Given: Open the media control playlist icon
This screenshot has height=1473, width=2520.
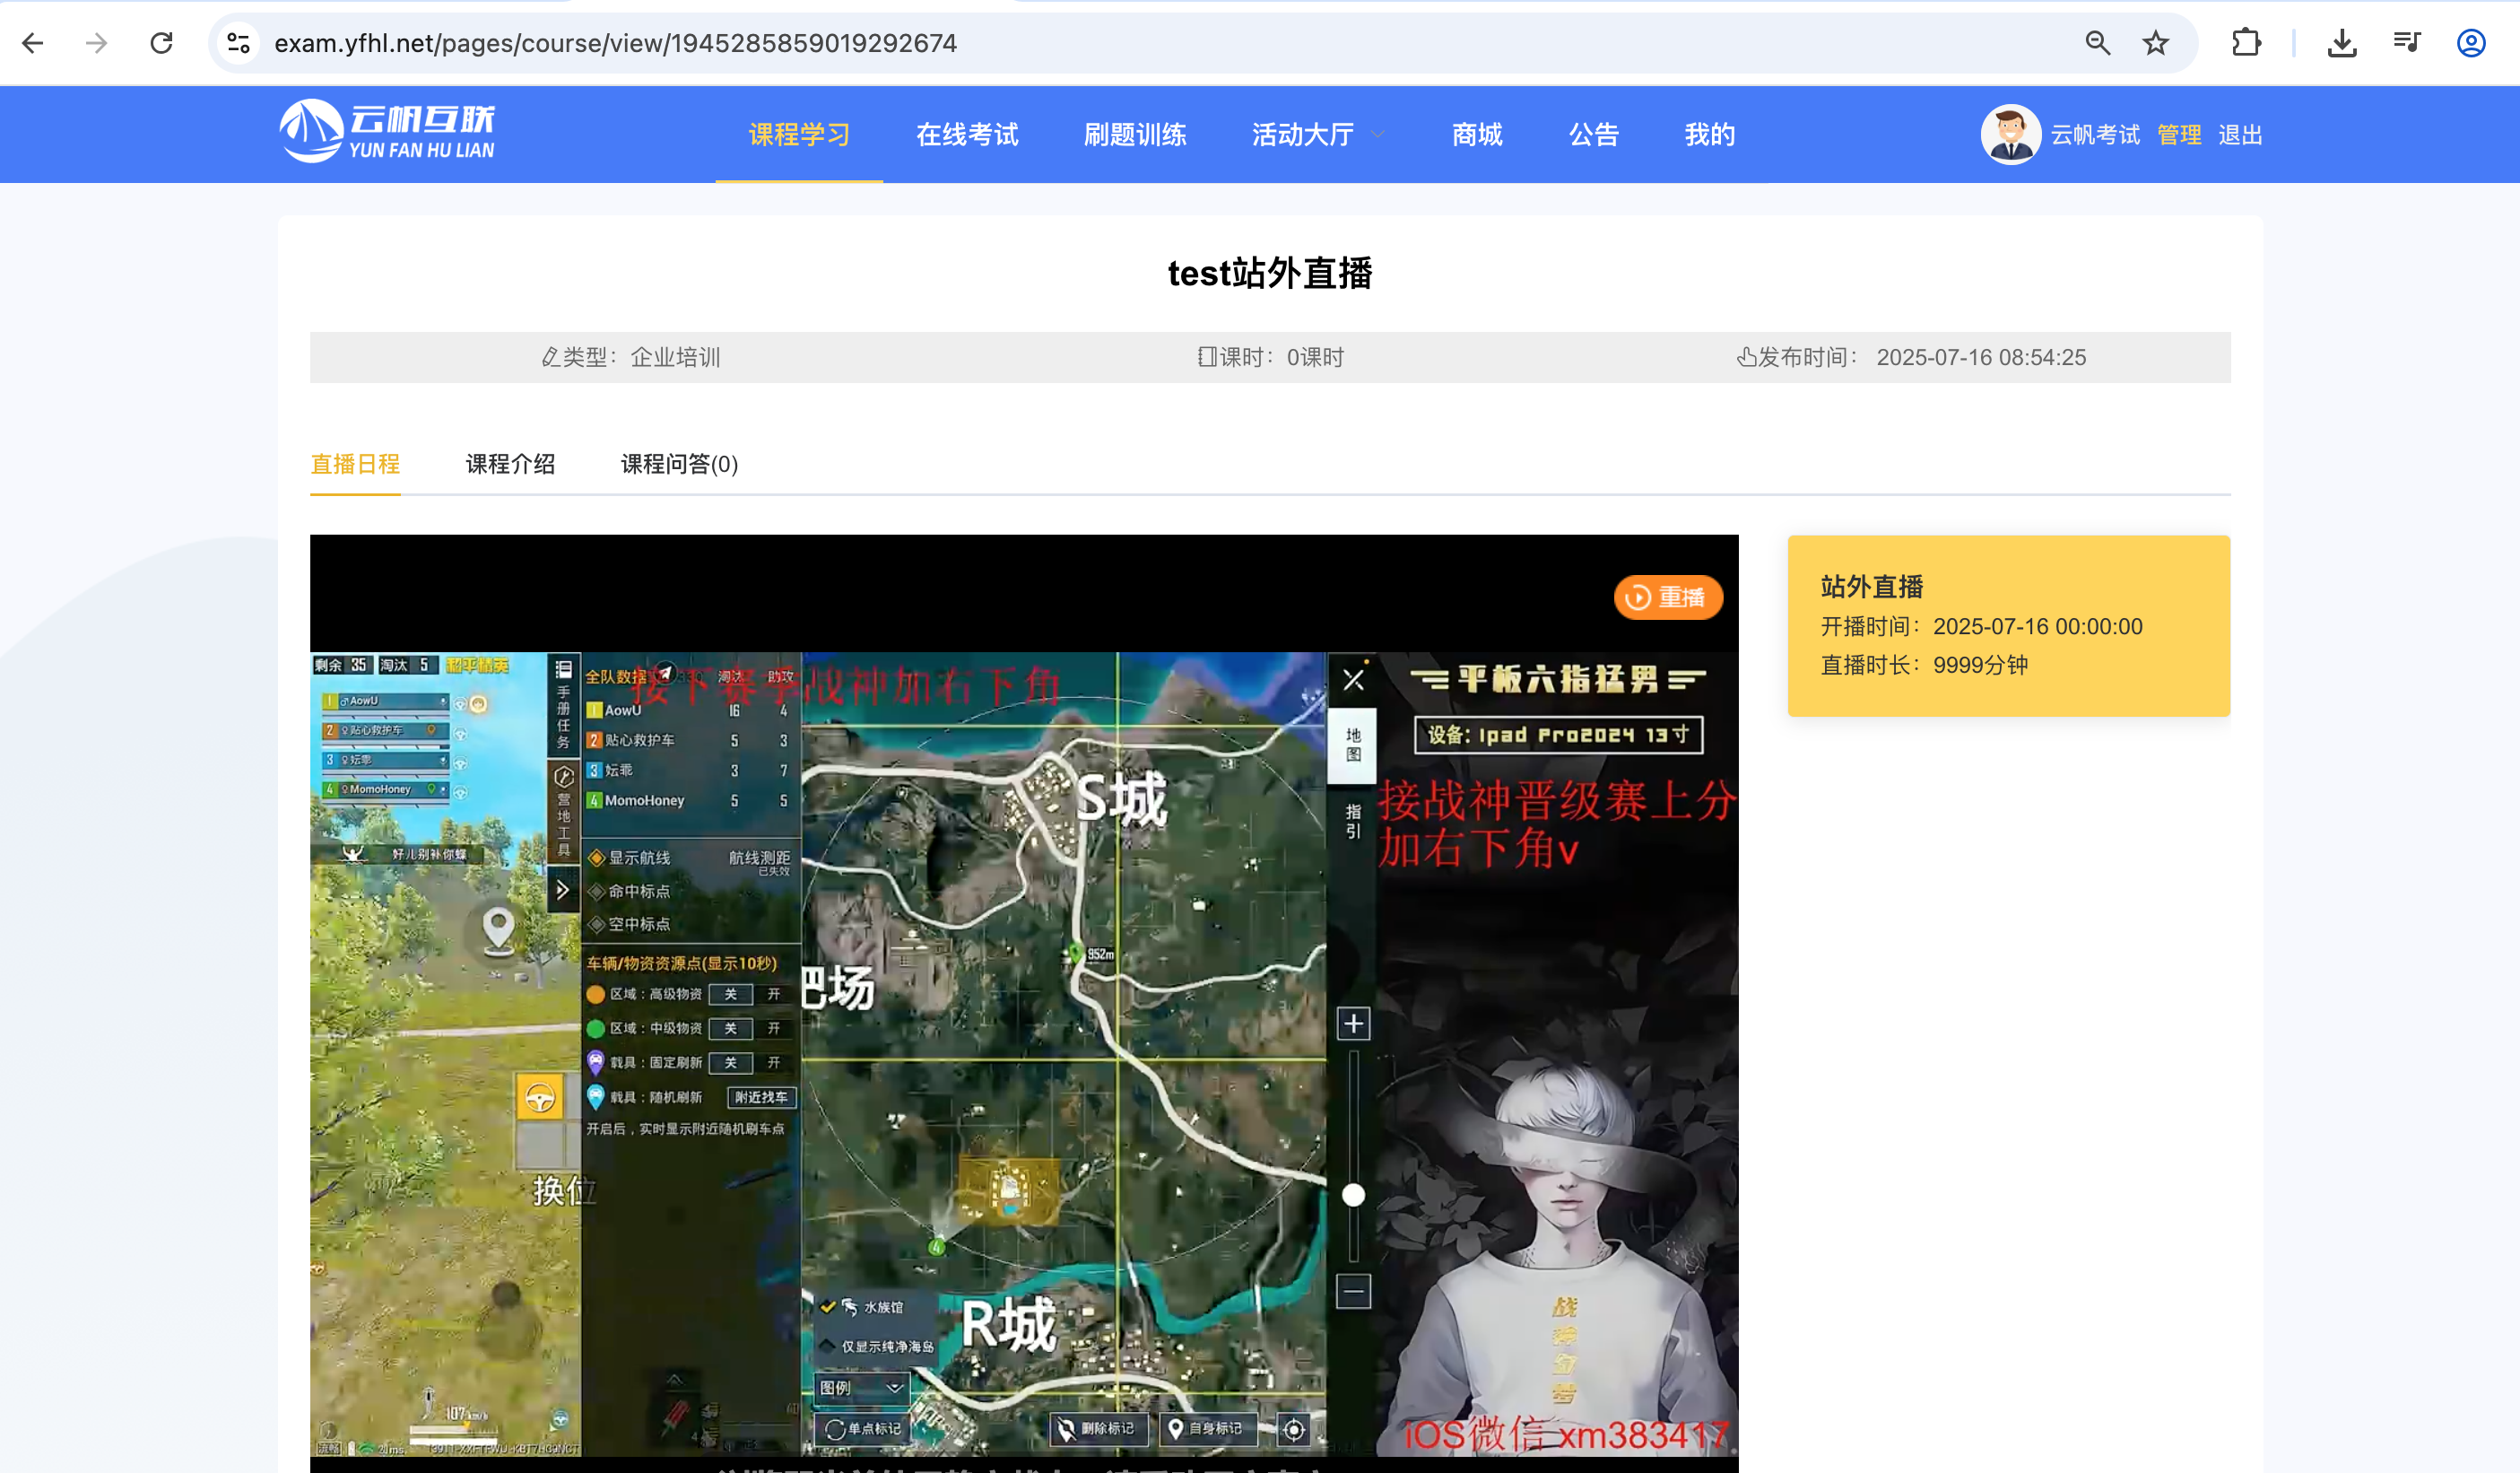Looking at the screenshot, I should pyautogui.click(x=2406, y=43).
